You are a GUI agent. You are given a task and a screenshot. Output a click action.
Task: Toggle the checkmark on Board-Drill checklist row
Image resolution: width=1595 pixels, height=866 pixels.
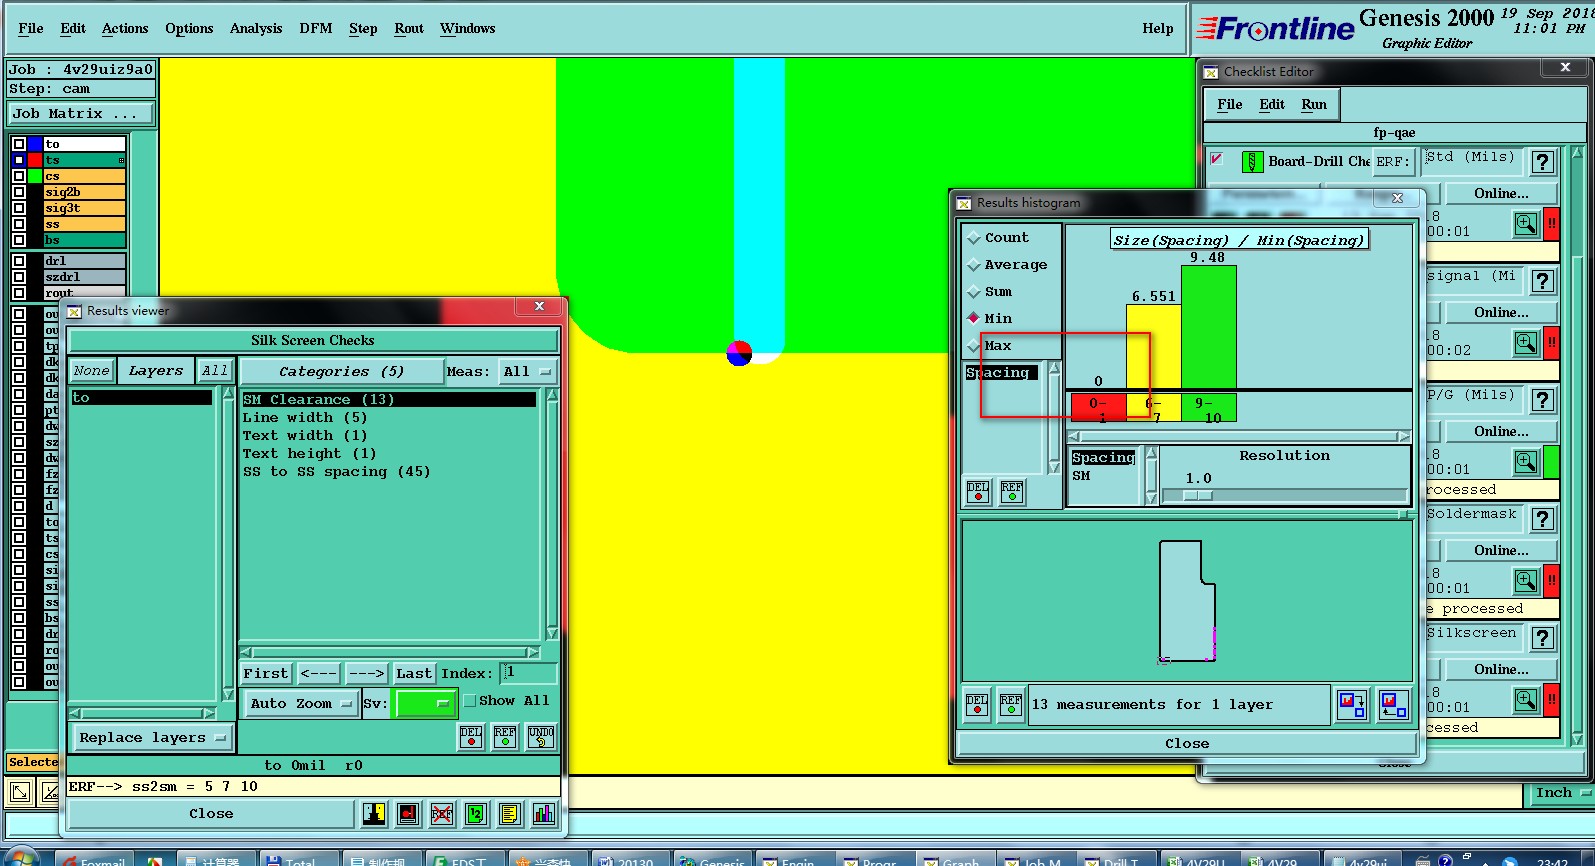(1216, 159)
